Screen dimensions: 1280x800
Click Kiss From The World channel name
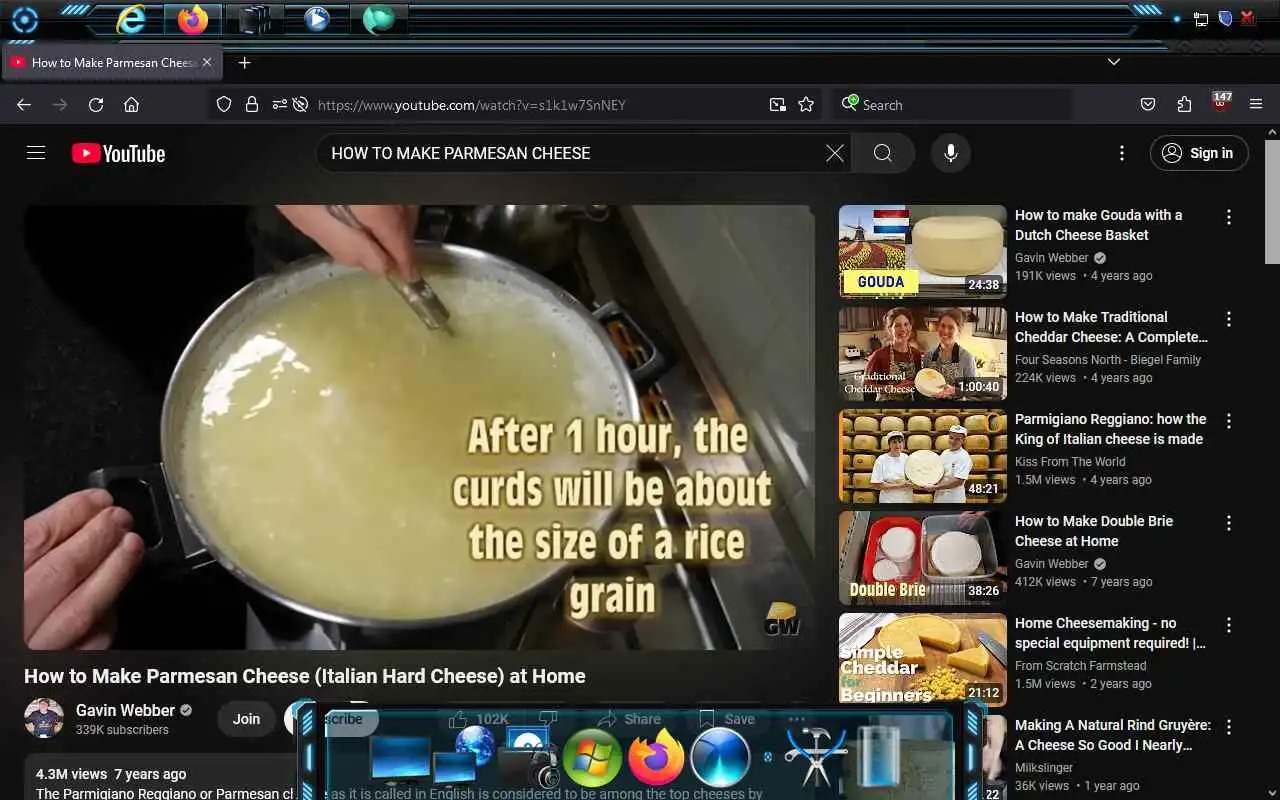1070,462
